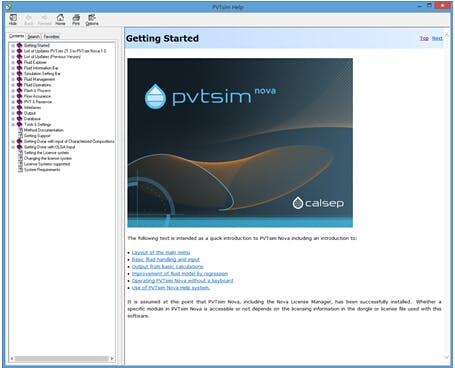Expand the Getting Started tree node
This screenshot has width=455, height=368.
point(13,45)
